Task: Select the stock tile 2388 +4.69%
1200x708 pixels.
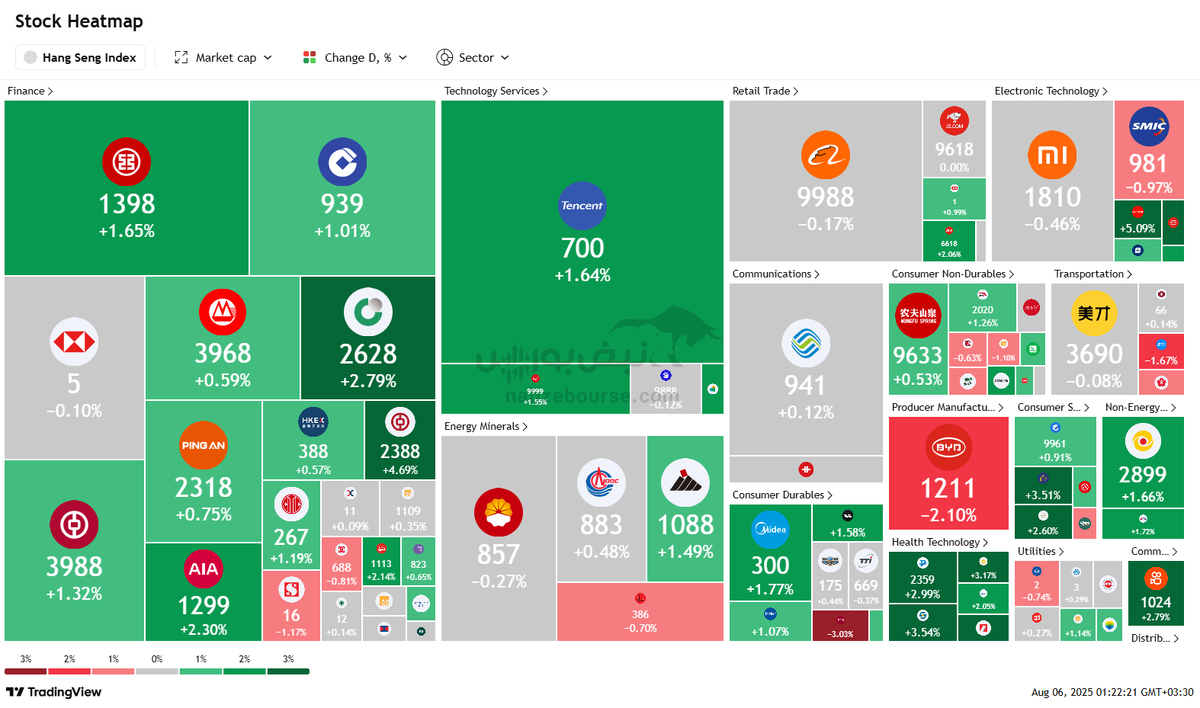Action: click(x=400, y=440)
